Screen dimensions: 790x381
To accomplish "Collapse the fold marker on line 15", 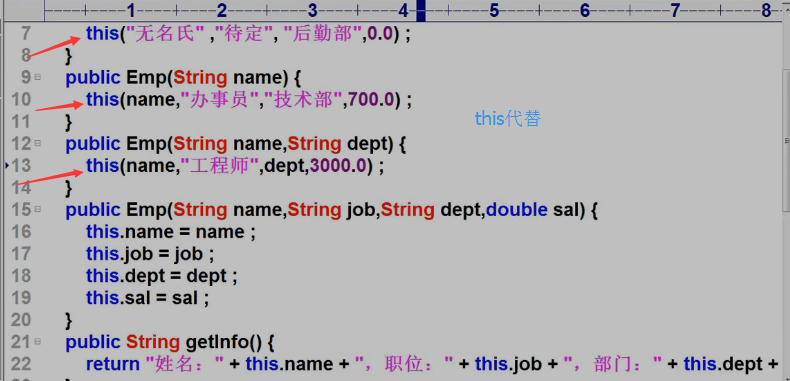I will click(37, 210).
